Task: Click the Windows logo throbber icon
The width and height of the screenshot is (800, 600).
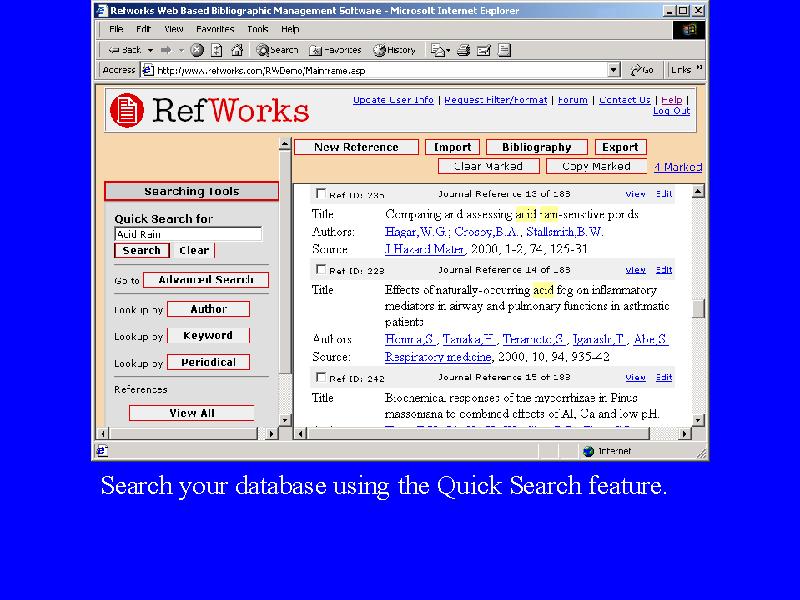Action: 689,30
